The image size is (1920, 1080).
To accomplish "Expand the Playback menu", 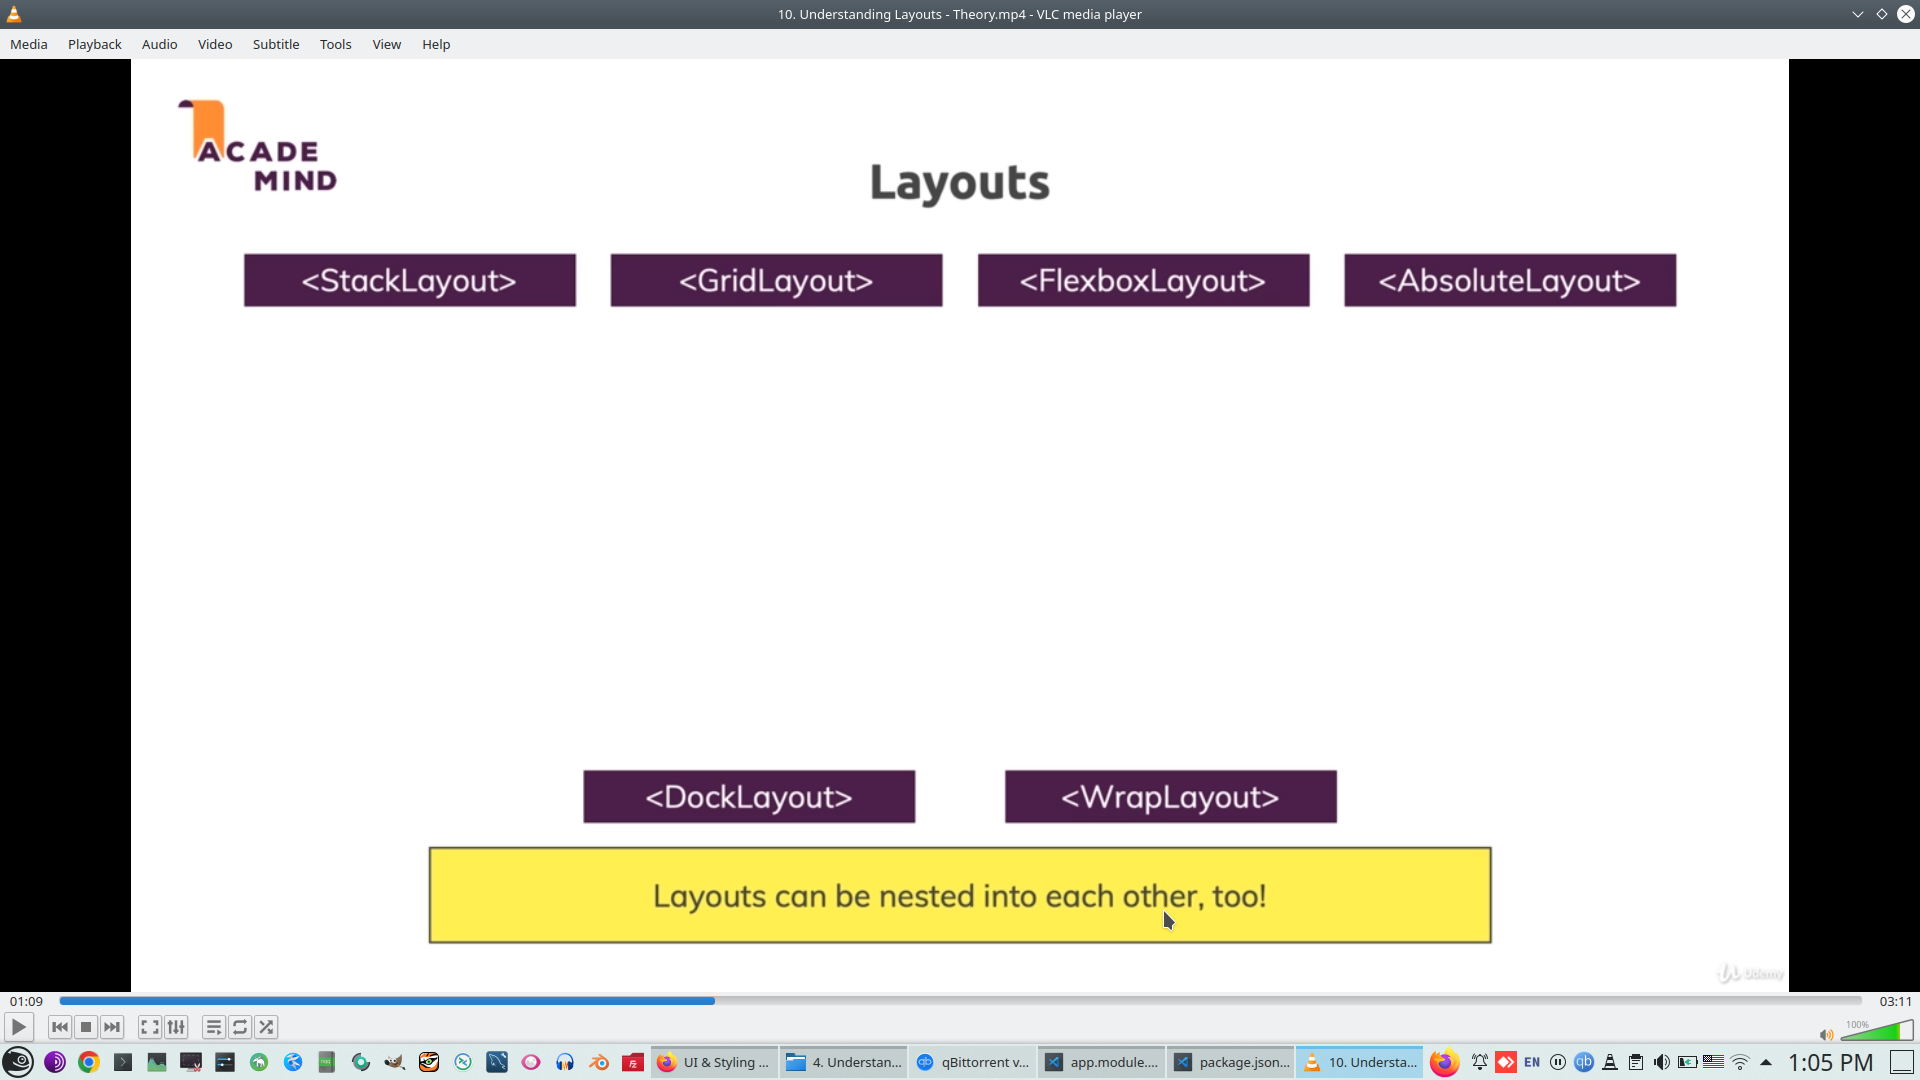I will 95,44.
